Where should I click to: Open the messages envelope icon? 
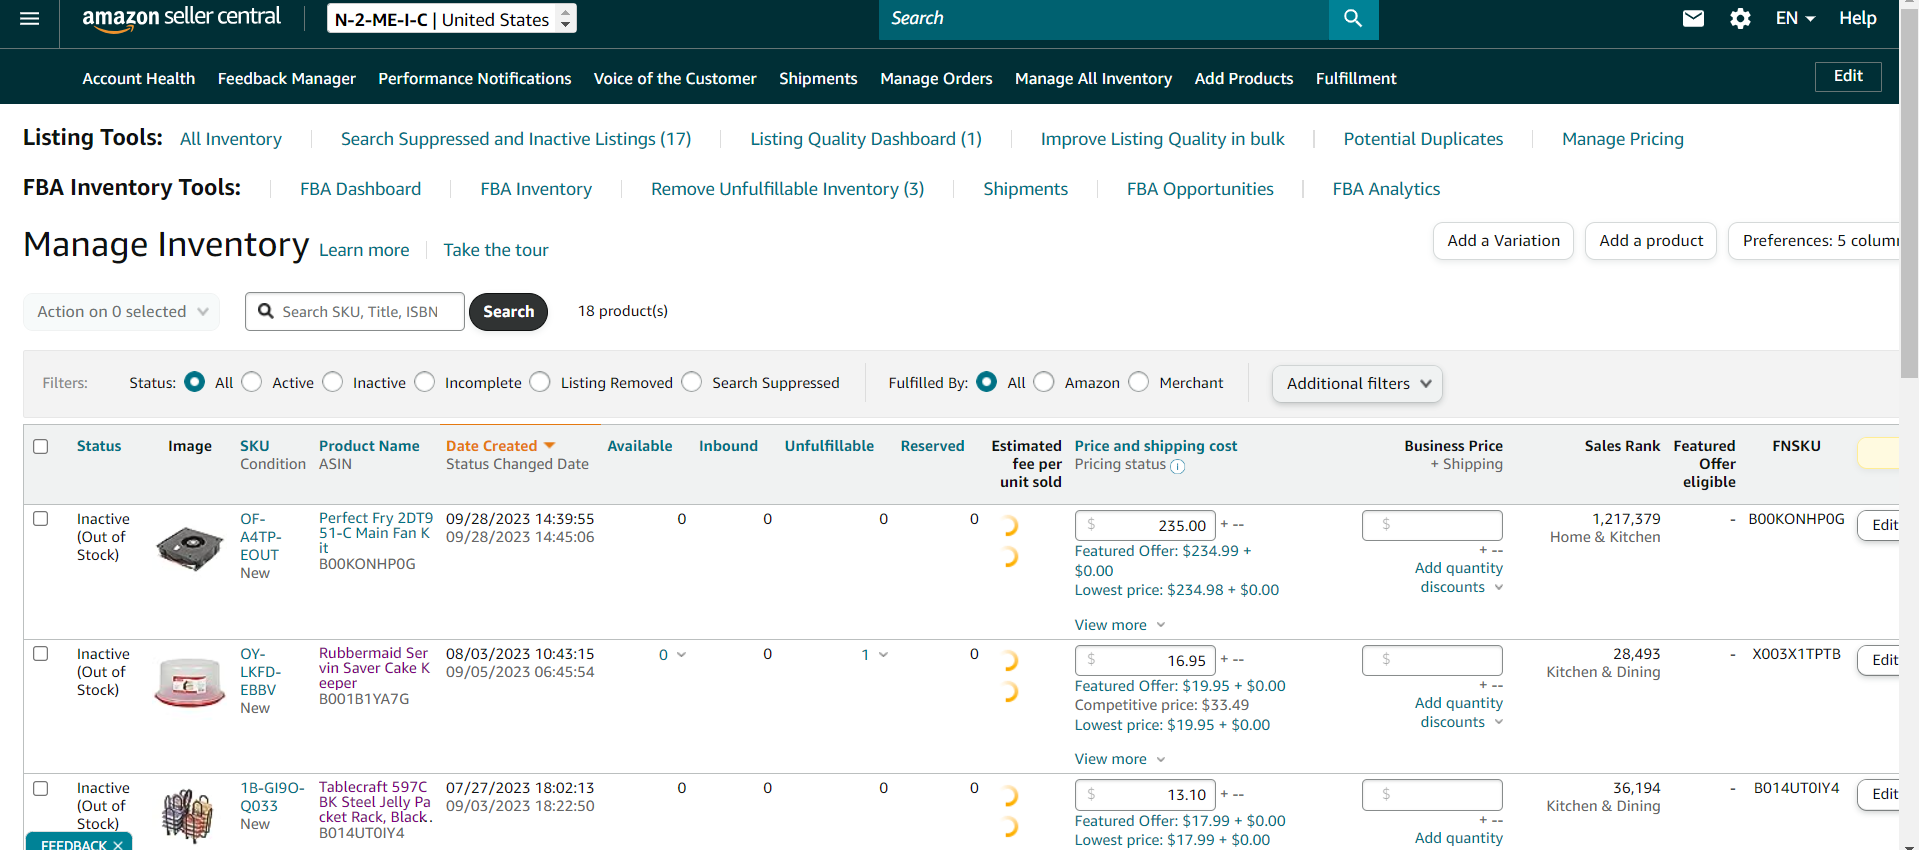click(1693, 19)
